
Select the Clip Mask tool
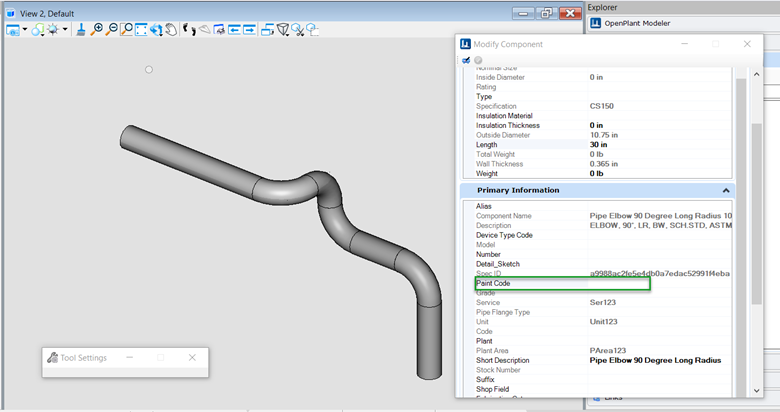[312, 30]
